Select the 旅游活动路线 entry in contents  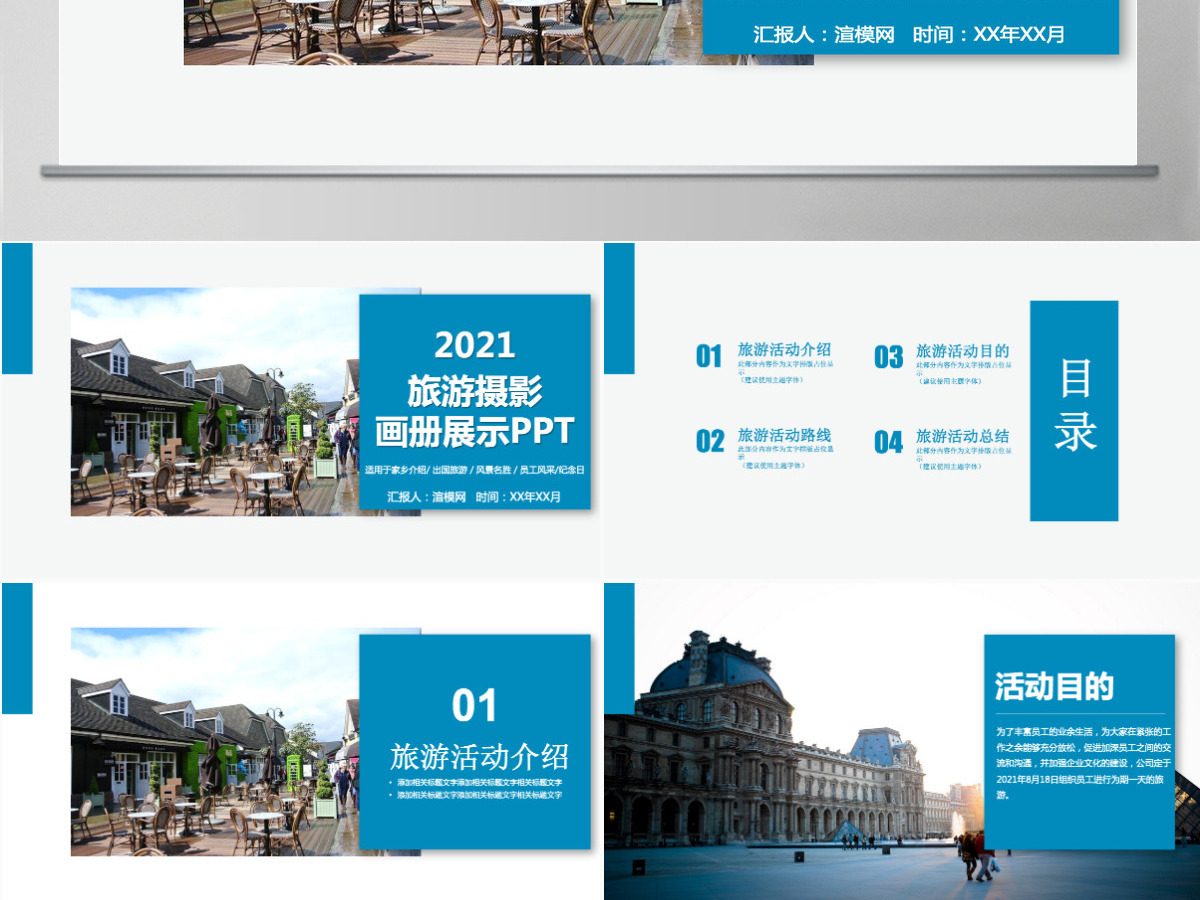coord(784,435)
